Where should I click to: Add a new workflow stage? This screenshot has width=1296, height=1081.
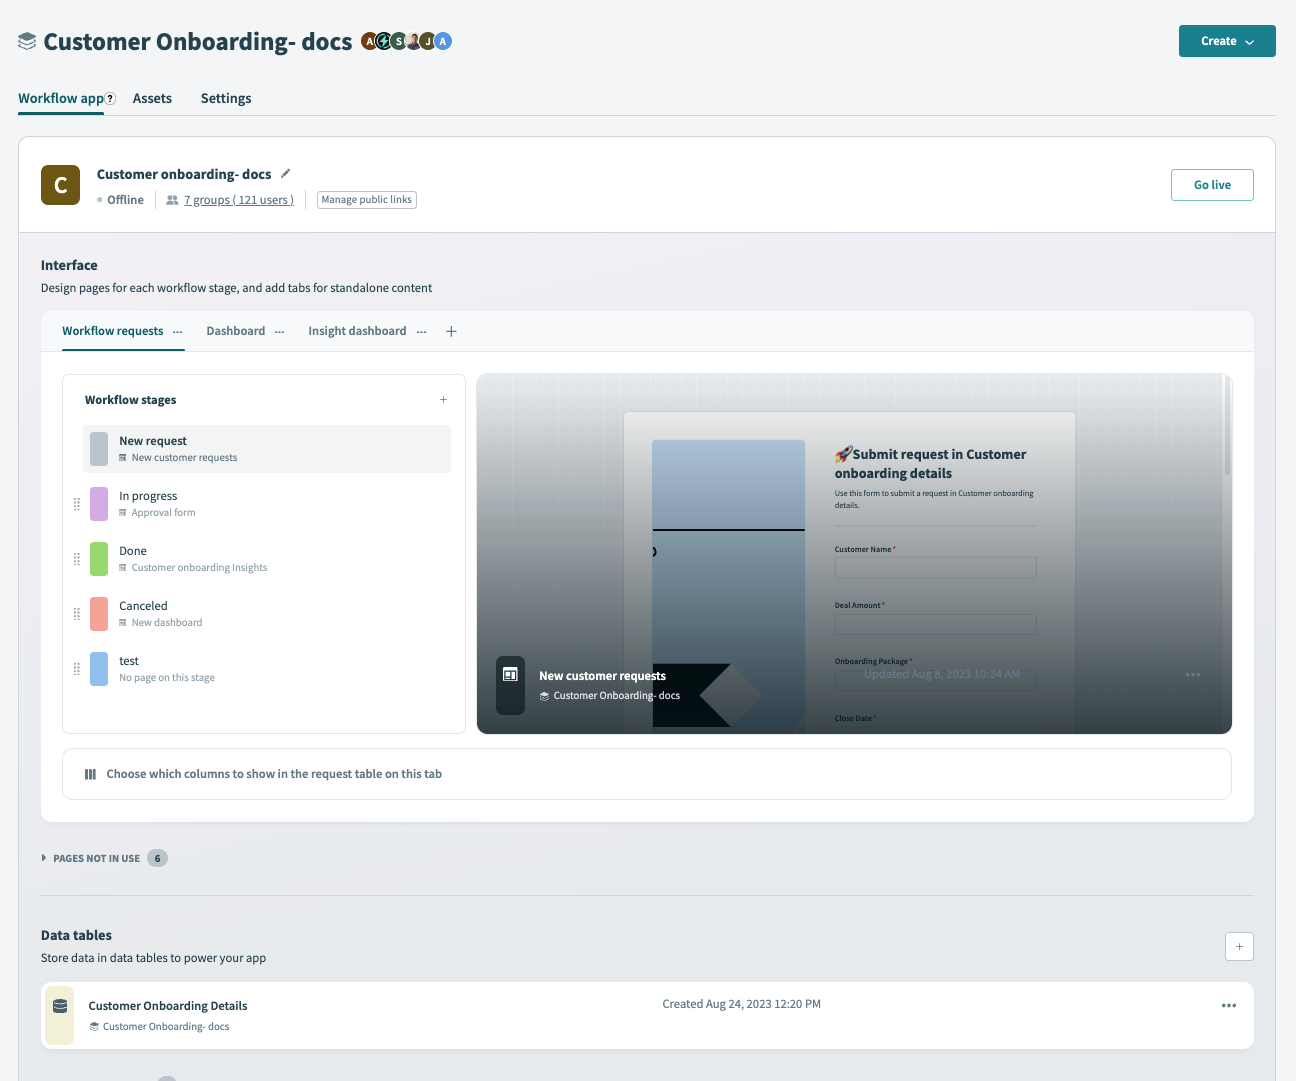(x=444, y=400)
